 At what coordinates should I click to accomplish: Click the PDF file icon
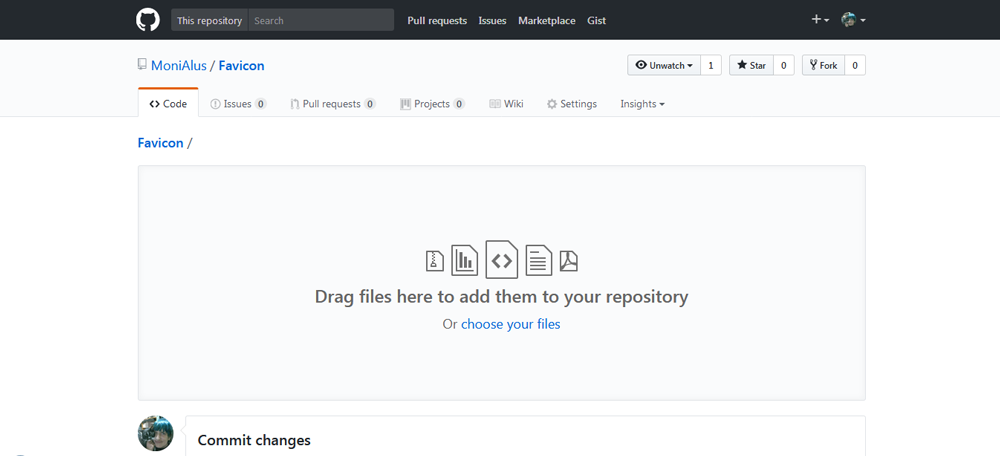point(569,261)
